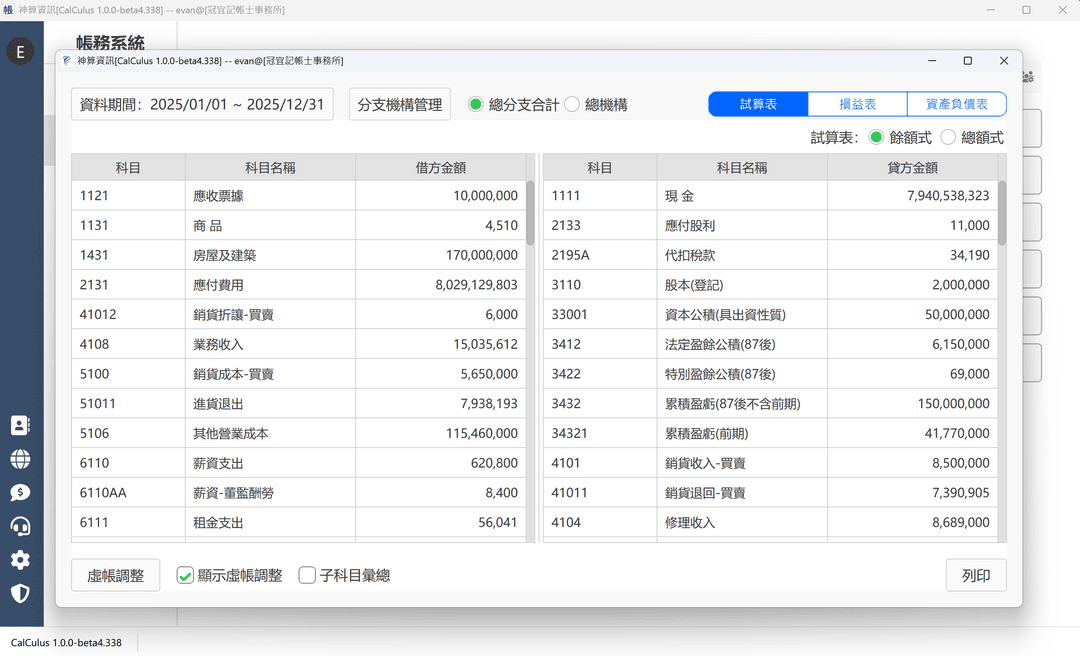Open the dollar chat bubble icon
1080x656 pixels.
pos(20,493)
